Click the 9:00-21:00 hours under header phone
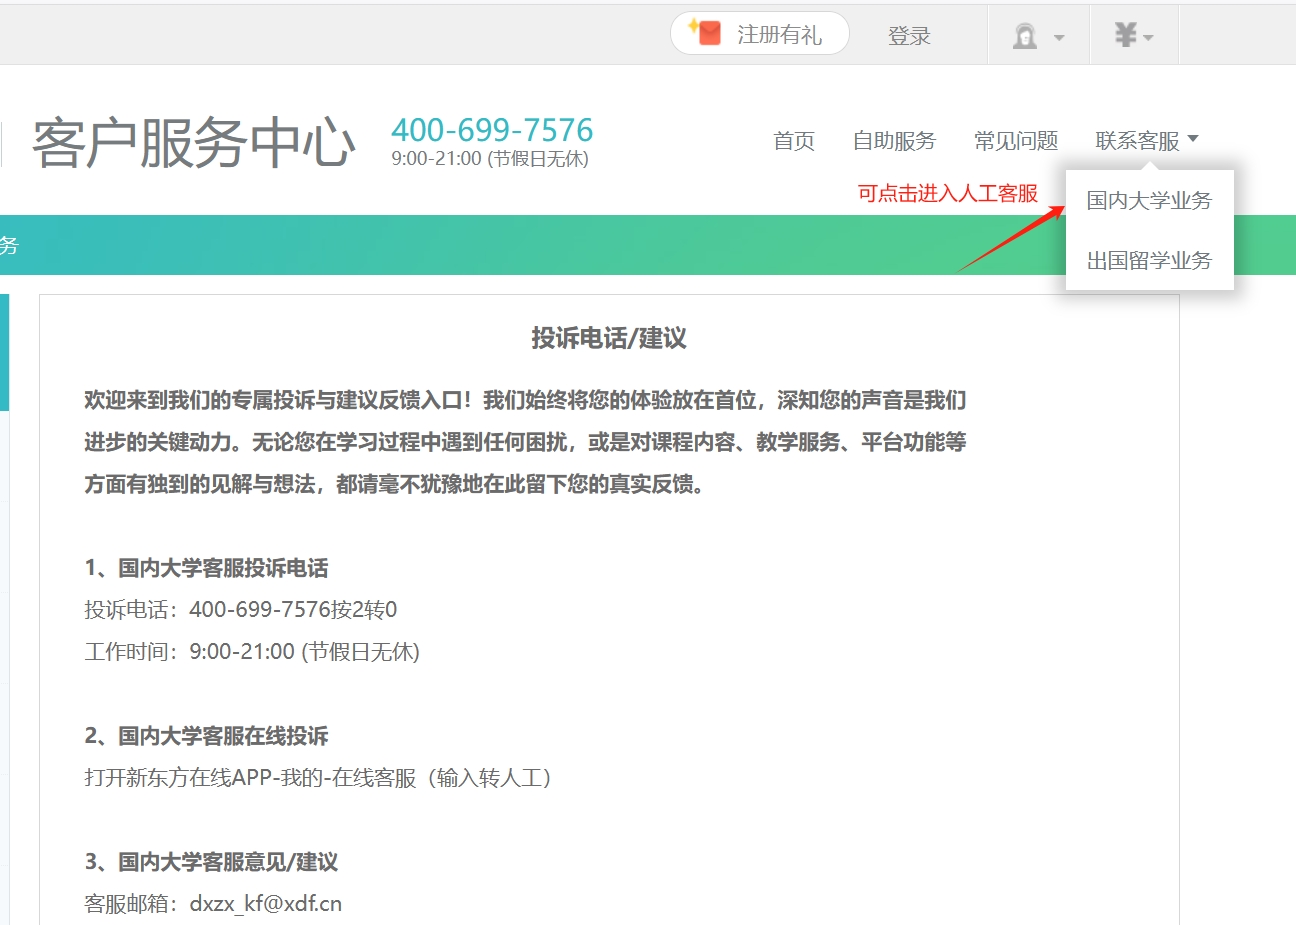 pyautogui.click(x=489, y=159)
